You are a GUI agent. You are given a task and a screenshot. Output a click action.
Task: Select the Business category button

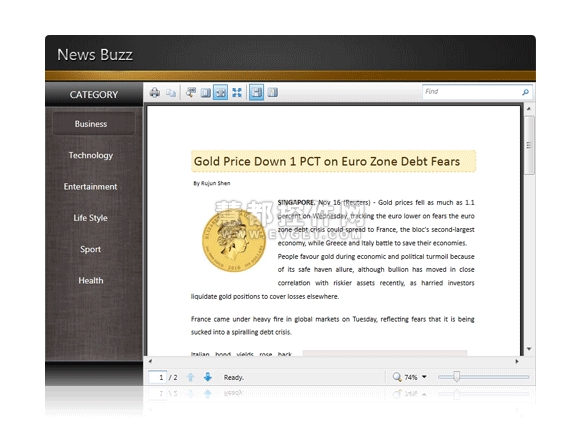pyautogui.click(x=94, y=124)
